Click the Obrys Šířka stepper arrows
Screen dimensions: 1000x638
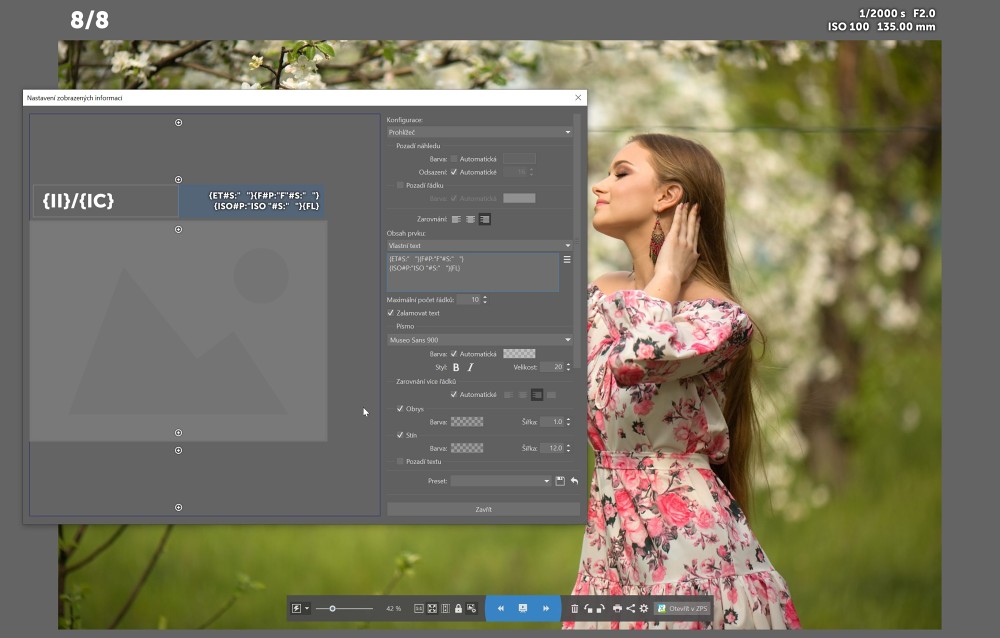click(x=568, y=422)
